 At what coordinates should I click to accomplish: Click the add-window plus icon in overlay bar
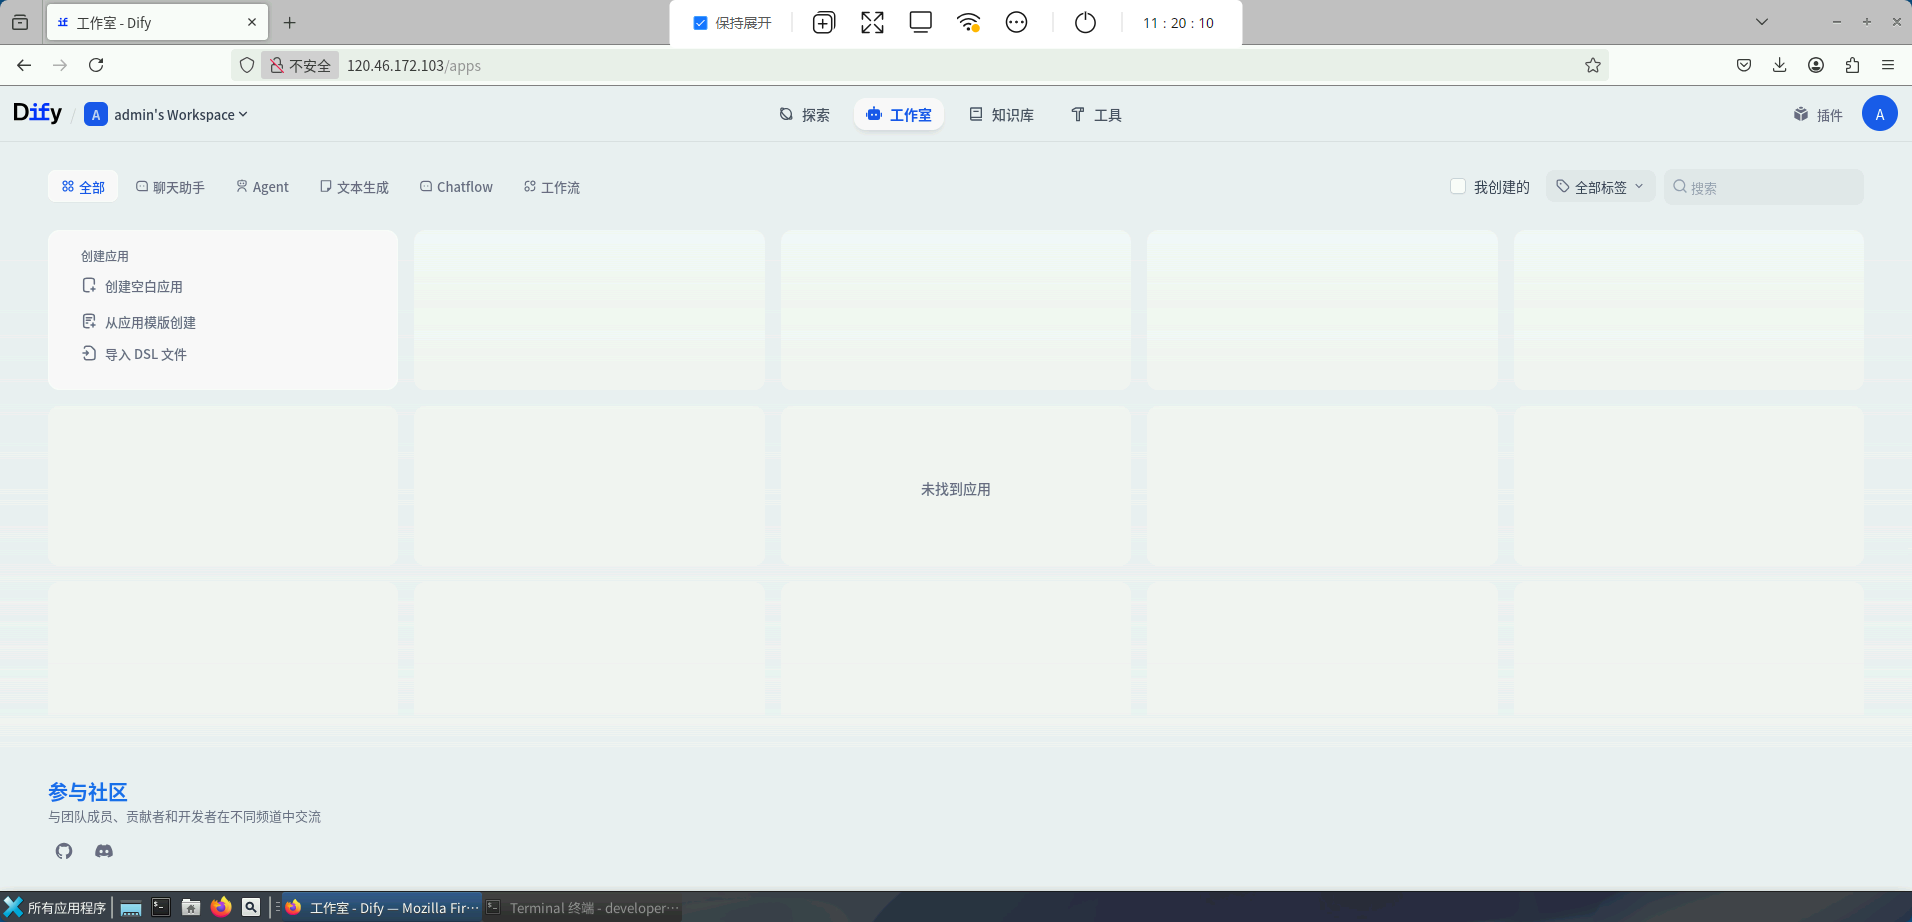(824, 23)
